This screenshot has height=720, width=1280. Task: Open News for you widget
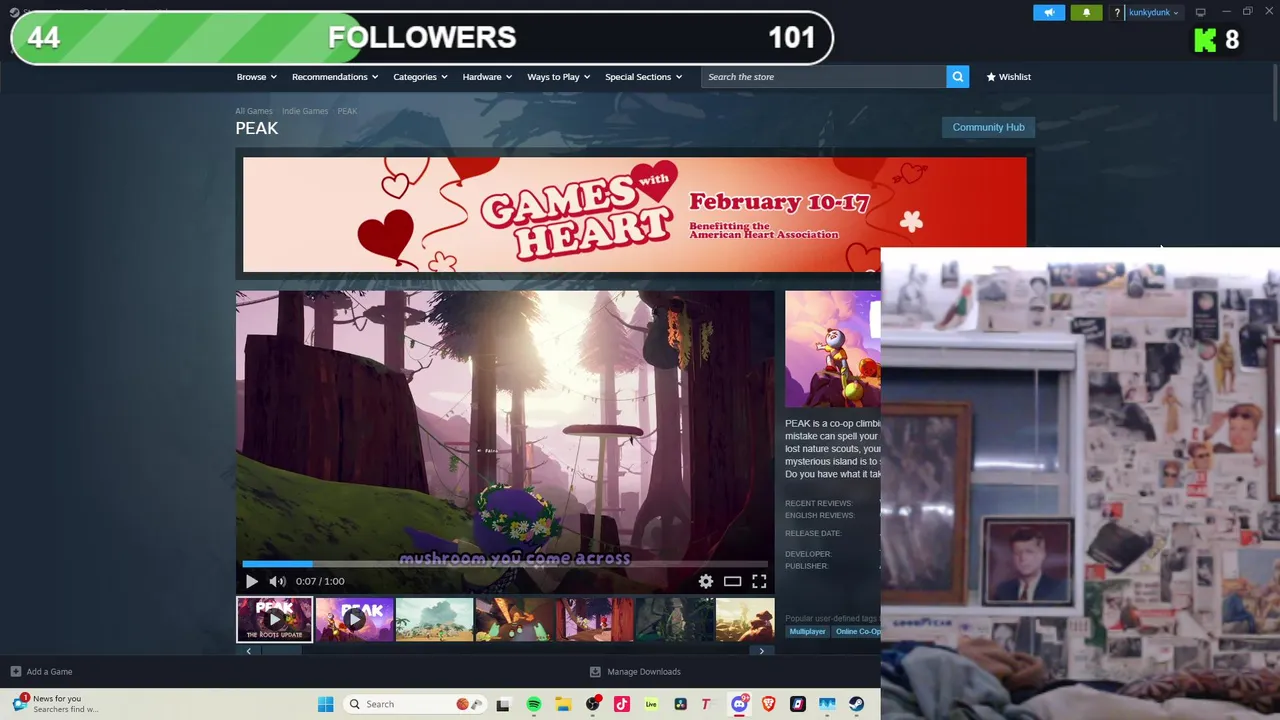coord(56,704)
